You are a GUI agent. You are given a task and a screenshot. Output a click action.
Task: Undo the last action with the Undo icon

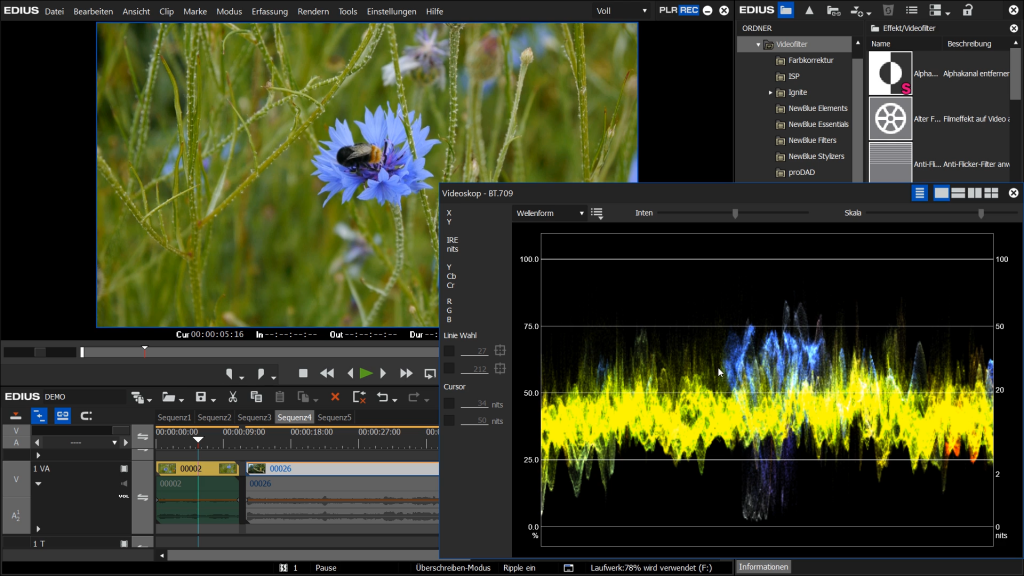click(383, 397)
